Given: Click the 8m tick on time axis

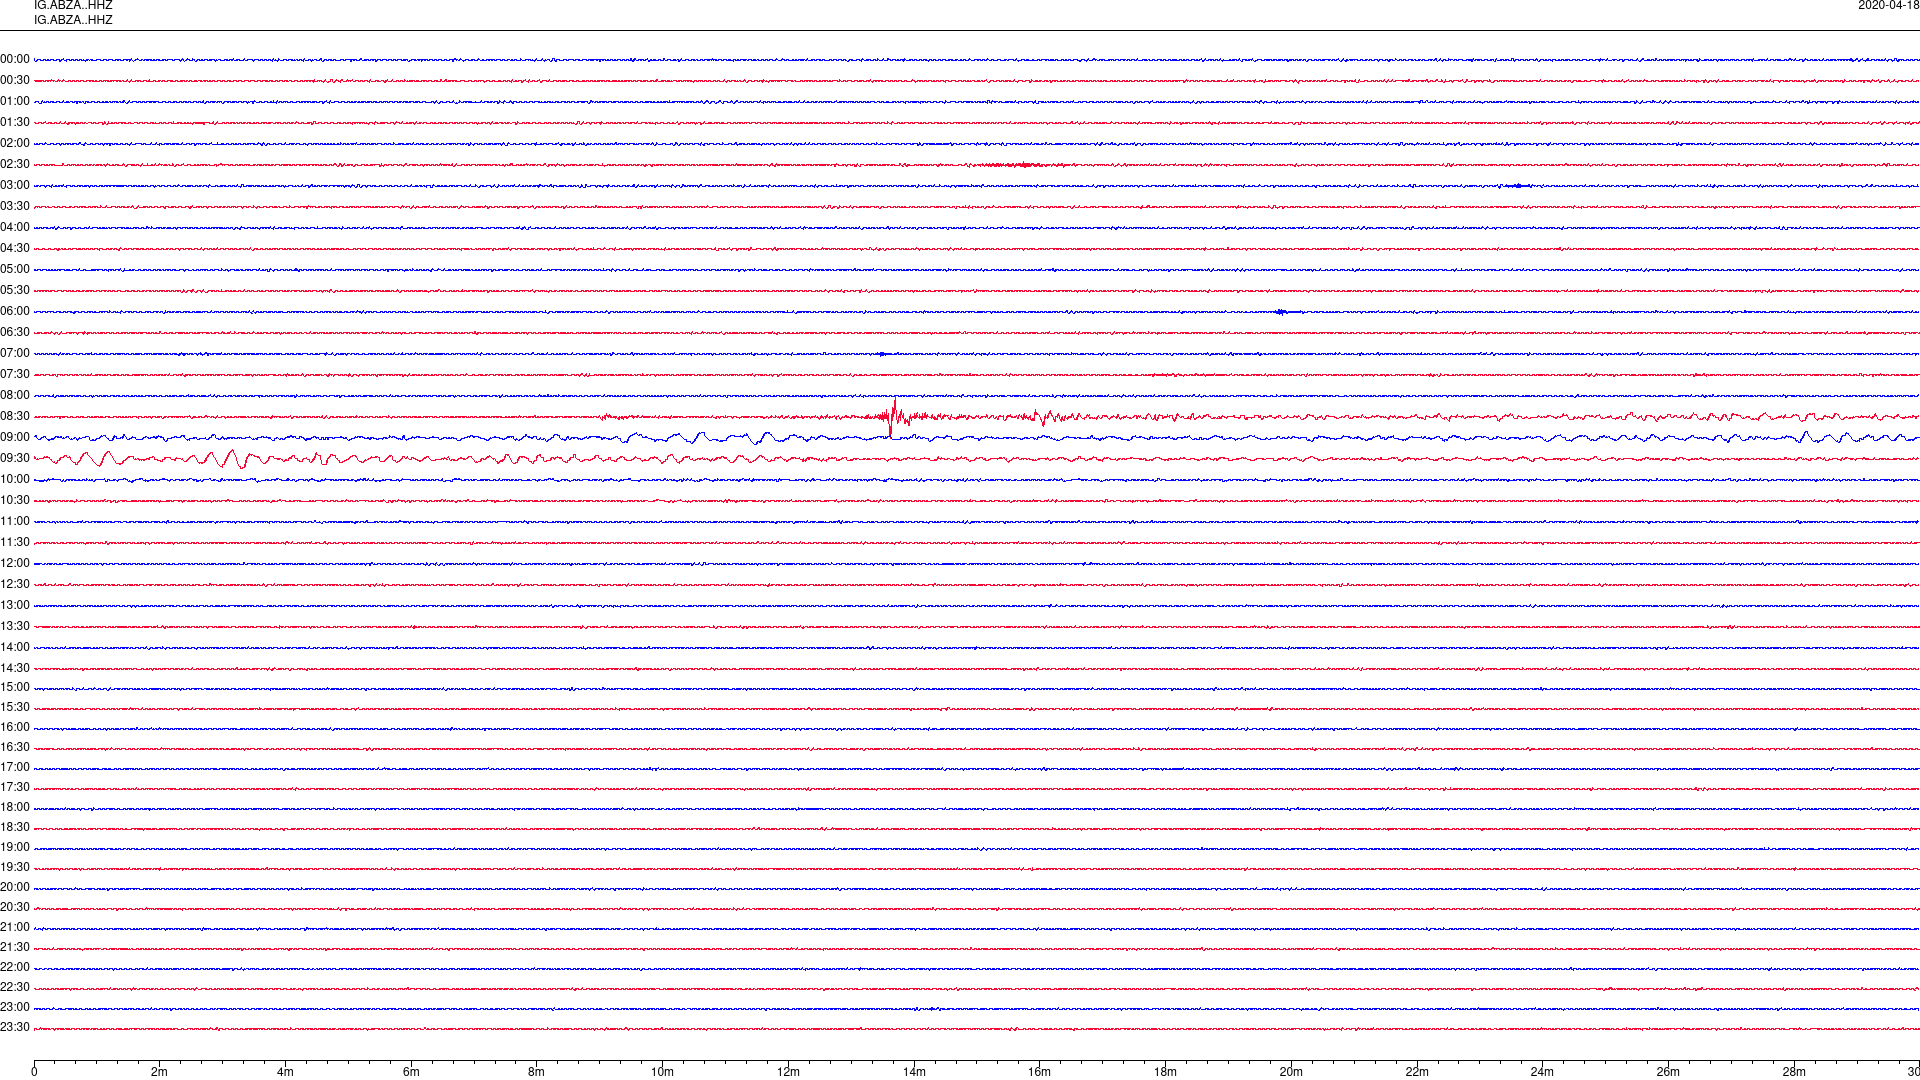Looking at the screenshot, I should point(537,1072).
